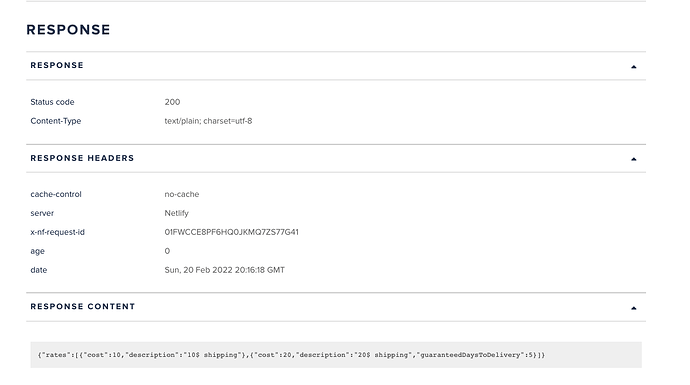Collapse the RESPONSE CONTENT section arrow

634,308
